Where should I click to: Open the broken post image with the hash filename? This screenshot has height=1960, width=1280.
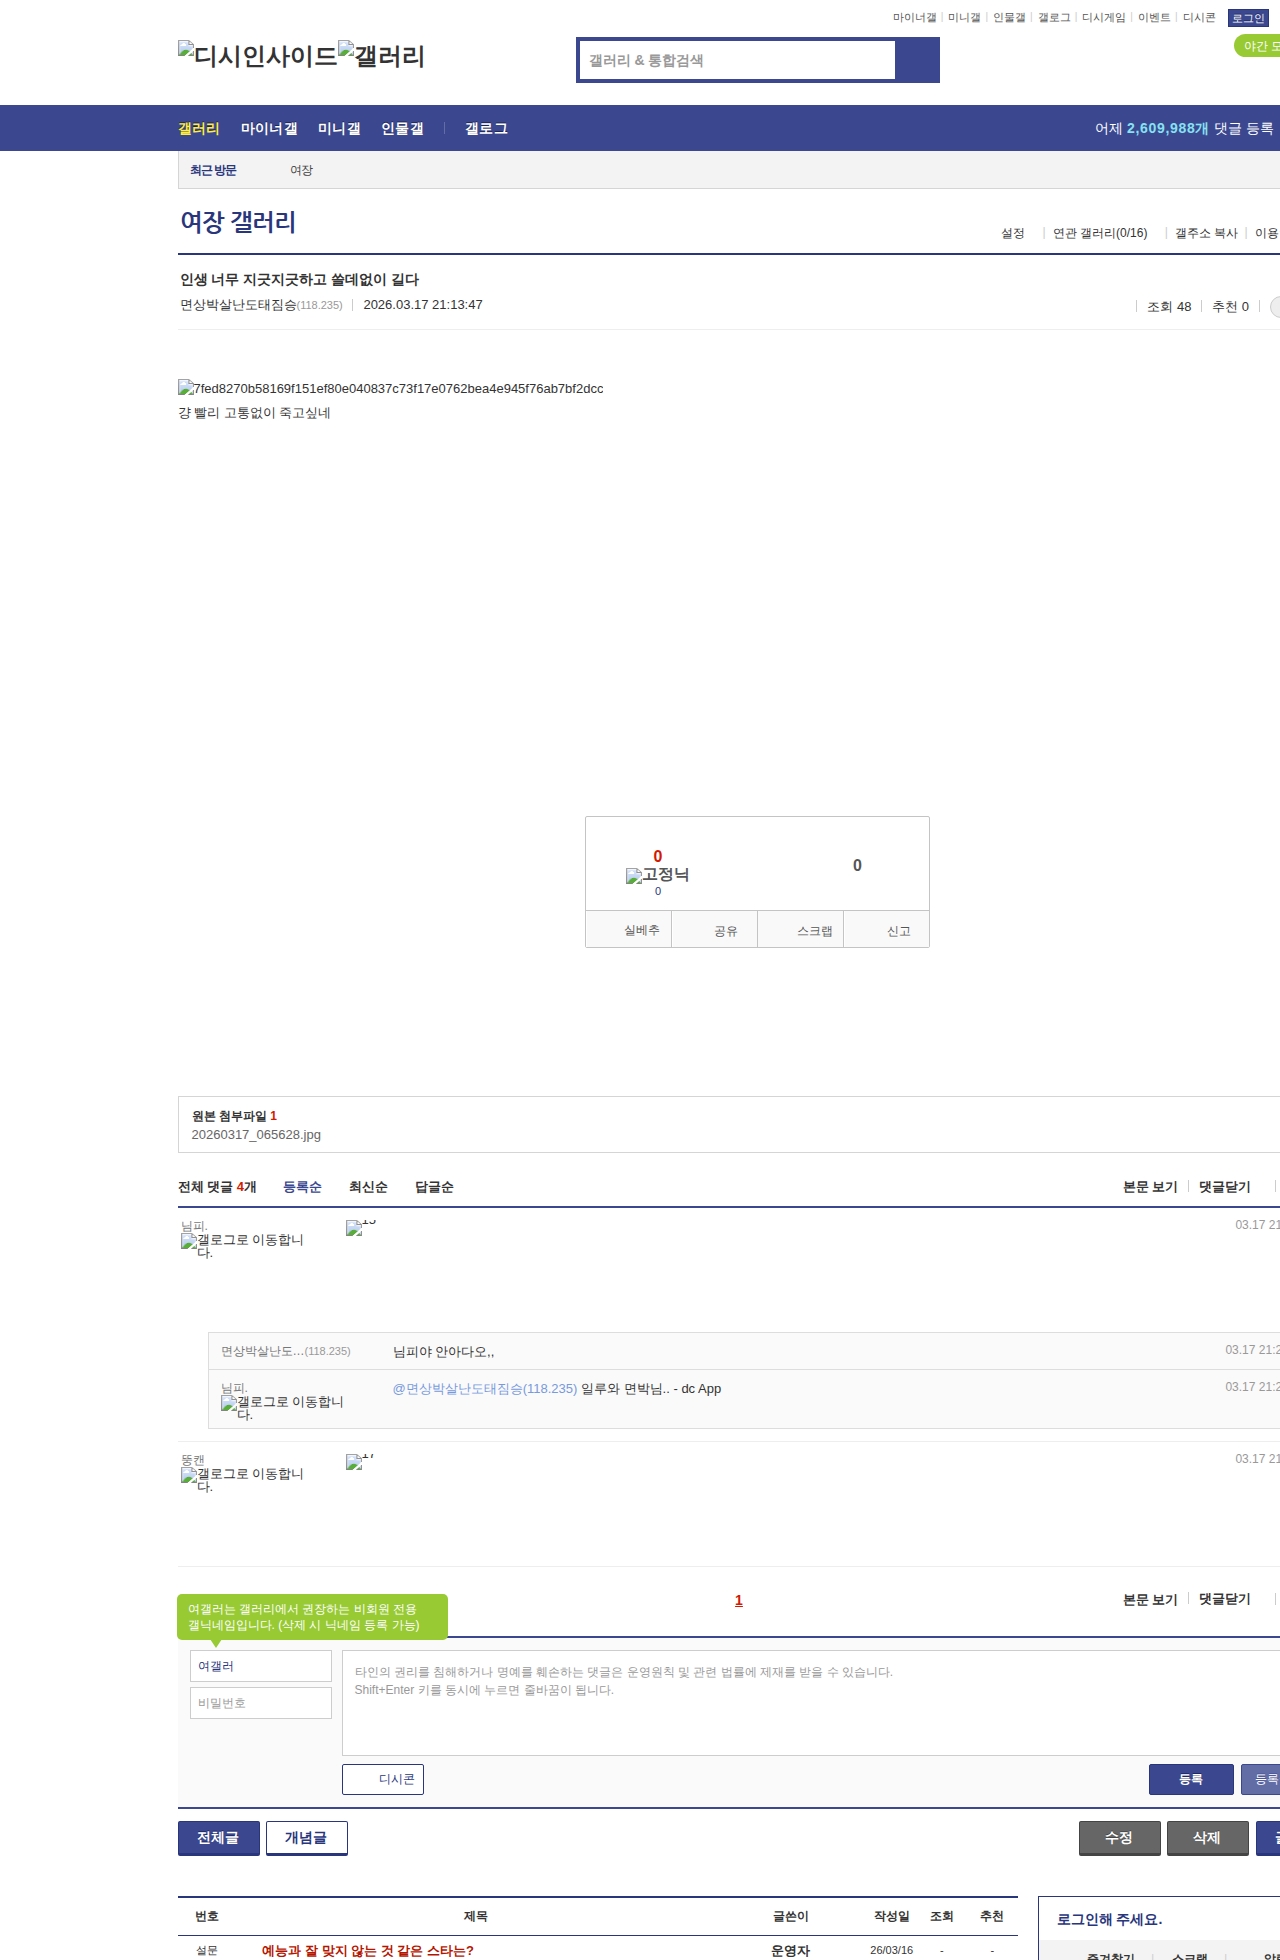[391, 388]
